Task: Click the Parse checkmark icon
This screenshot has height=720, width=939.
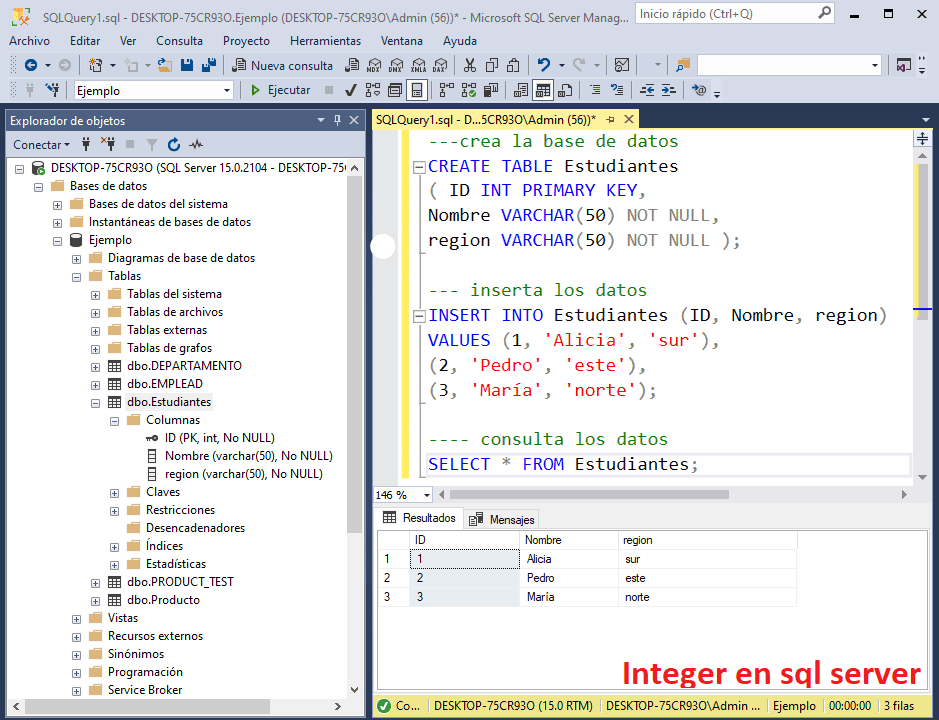Action: point(351,90)
